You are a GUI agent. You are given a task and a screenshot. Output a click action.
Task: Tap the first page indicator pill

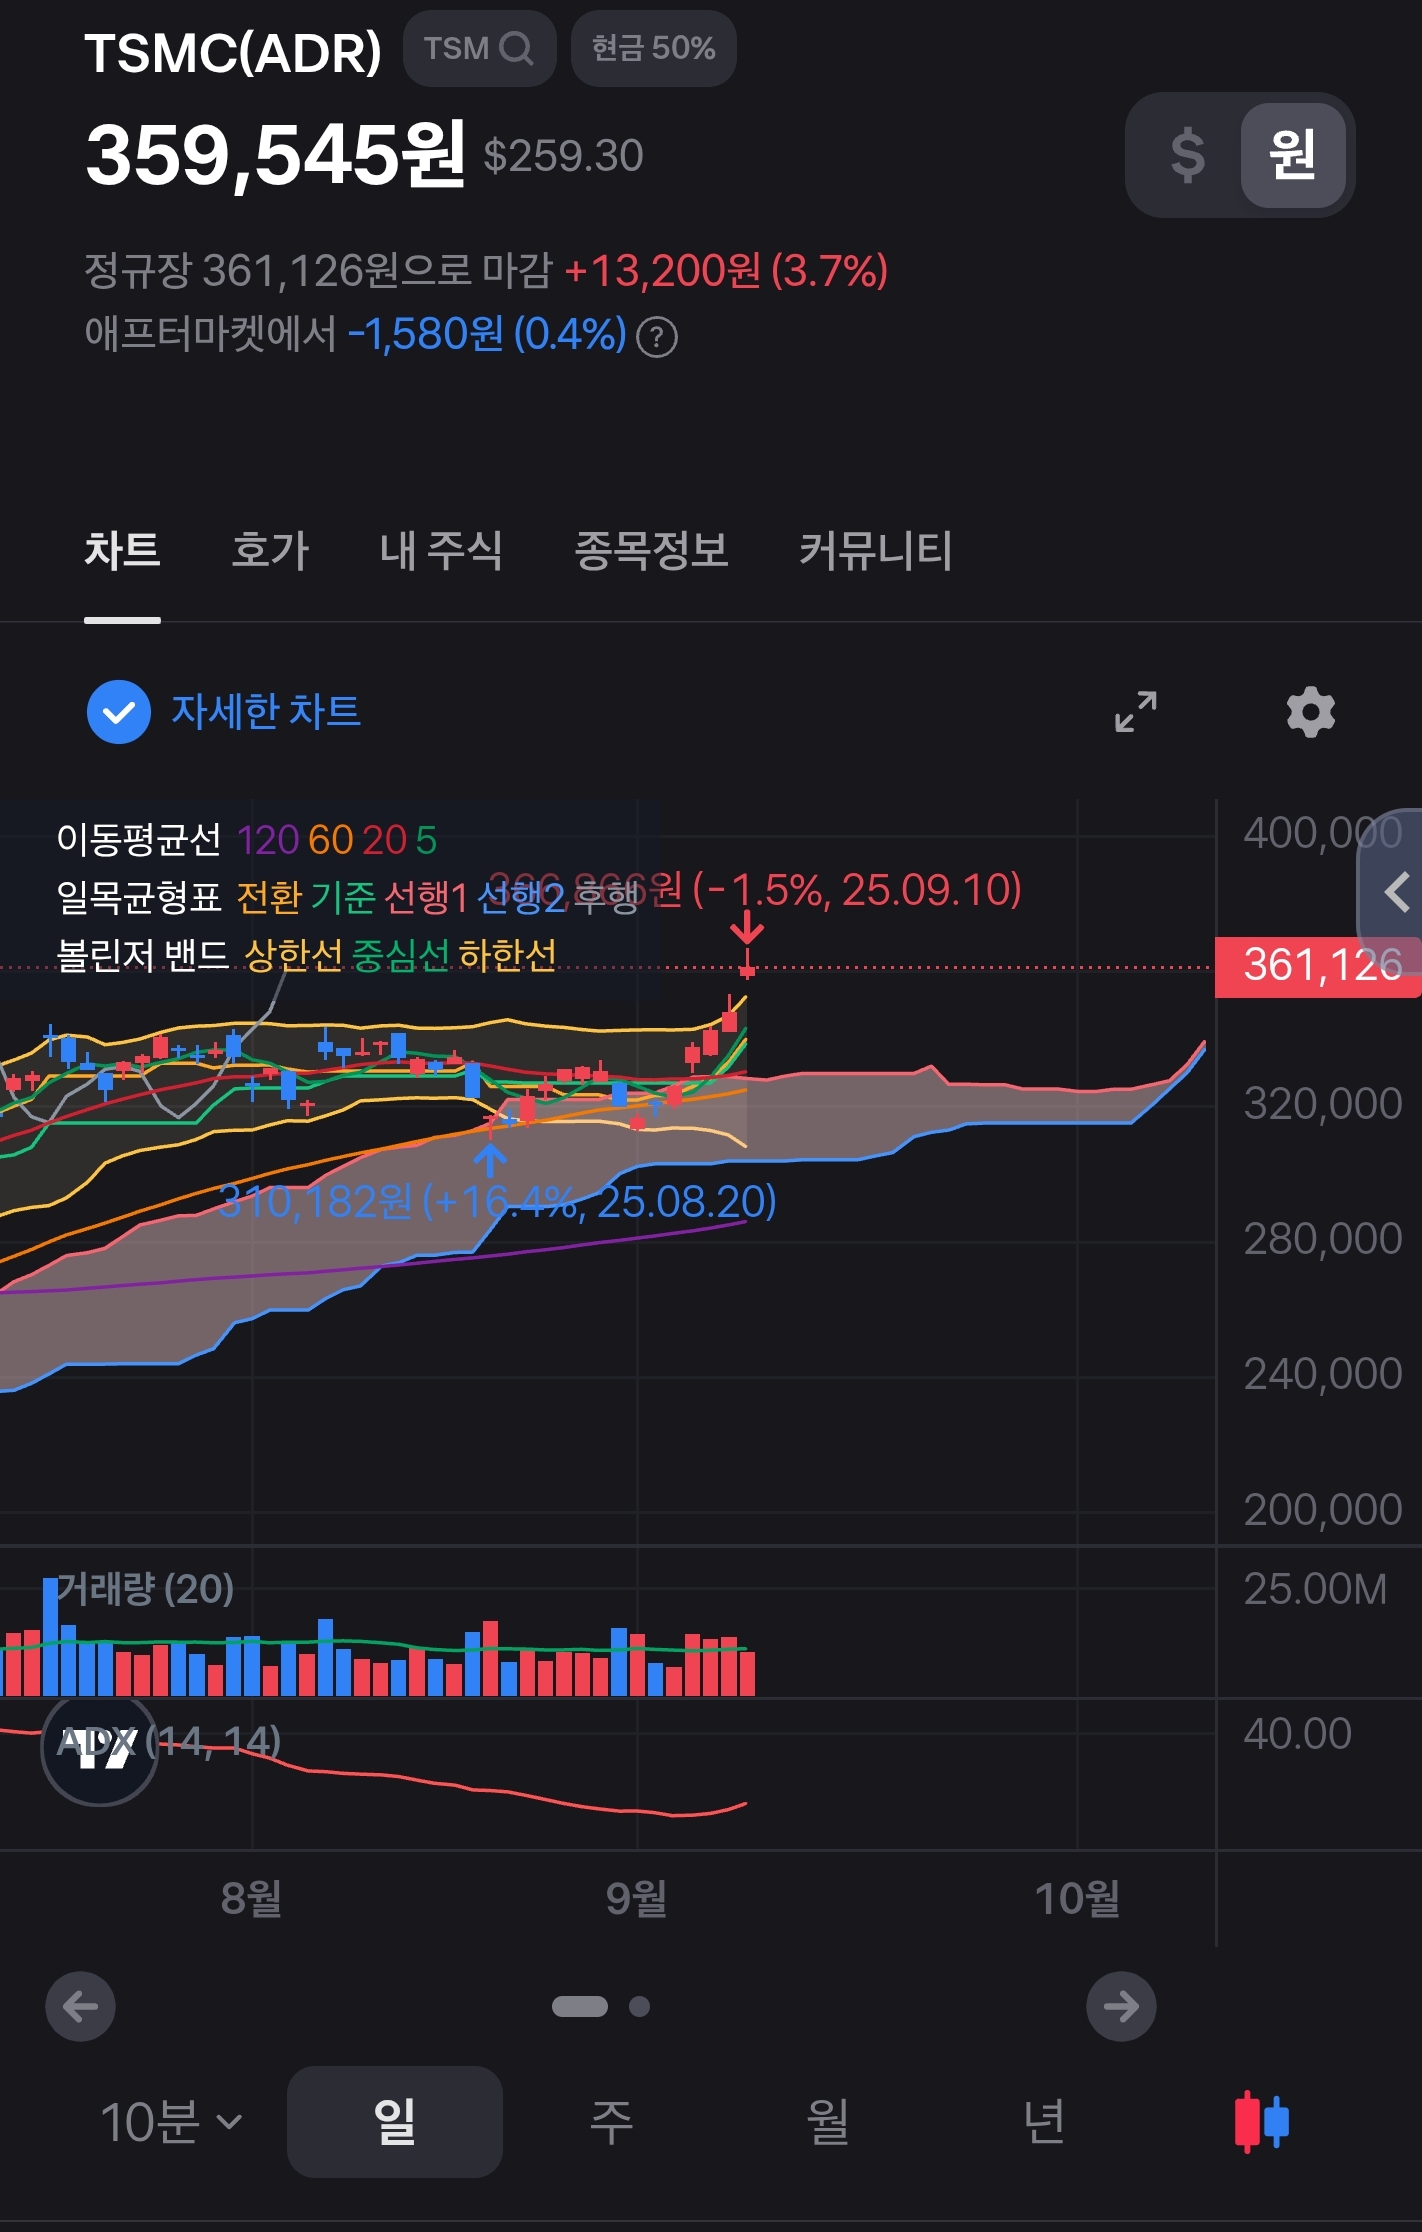coord(580,2006)
